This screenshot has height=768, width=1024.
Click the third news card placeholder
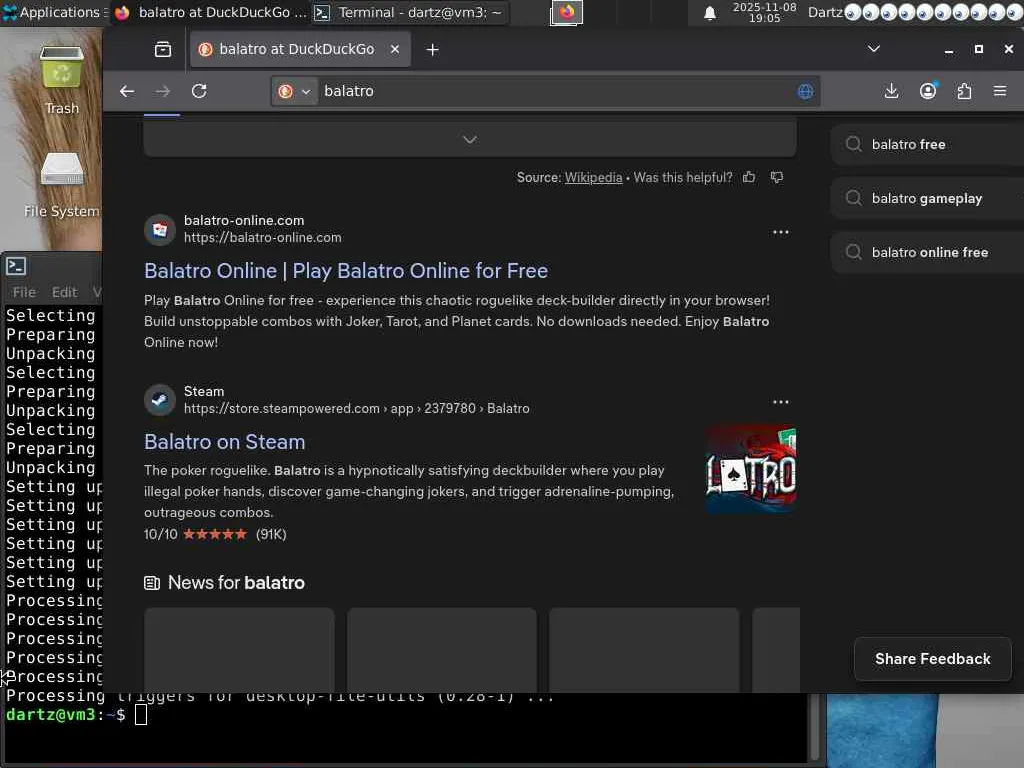[644, 650]
